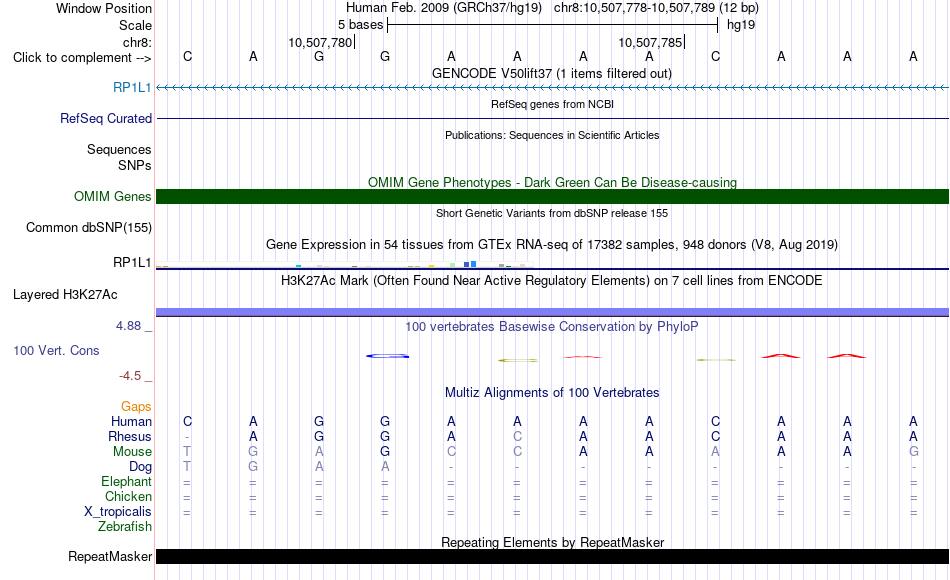
Task: Select the Elephant species row label
Action: [126, 481]
